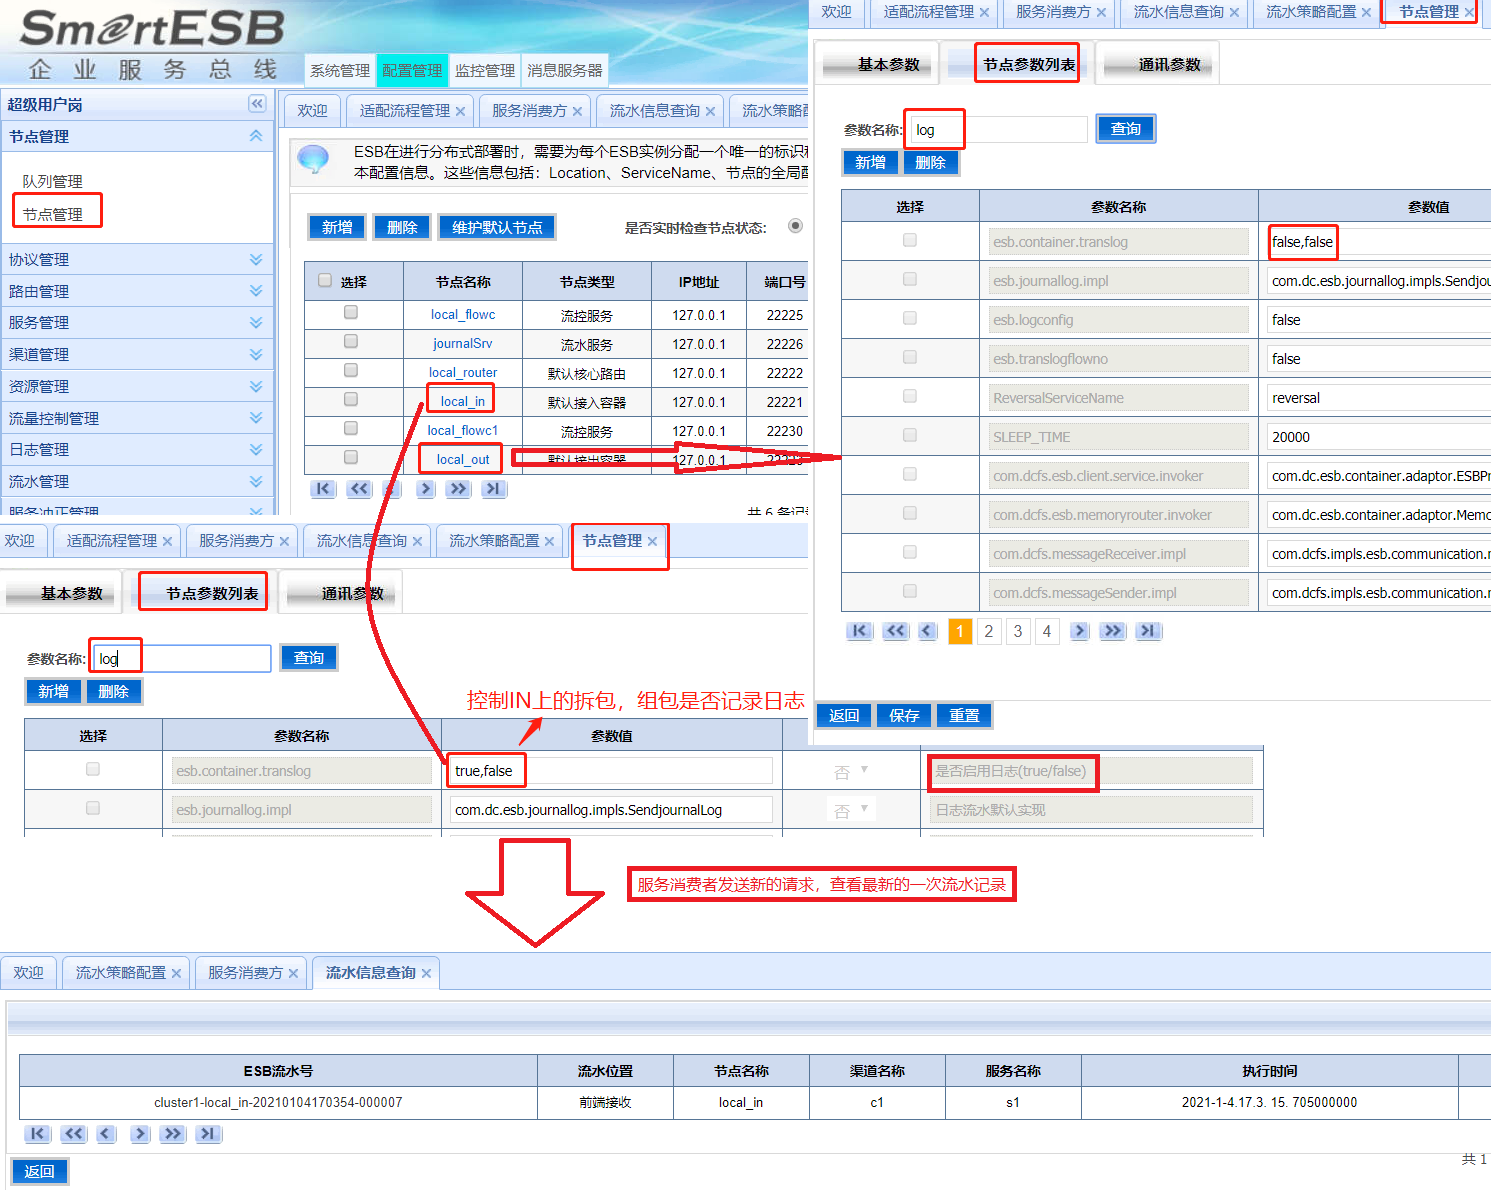
Task: Go to page 3 of parameter list
Action: point(1017,631)
